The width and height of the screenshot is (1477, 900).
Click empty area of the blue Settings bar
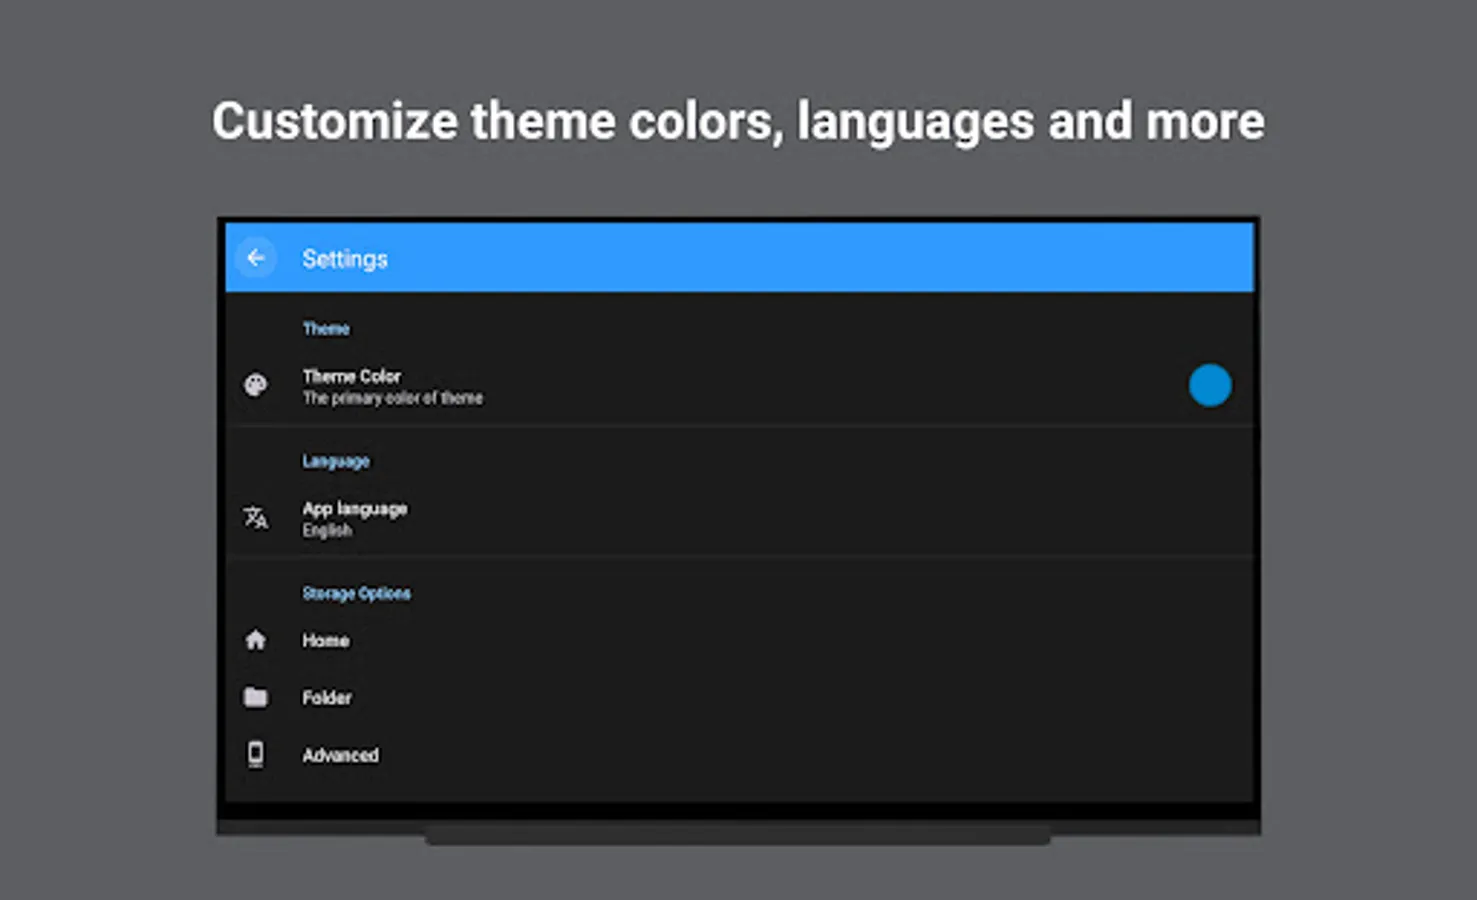click(x=800, y=258)
